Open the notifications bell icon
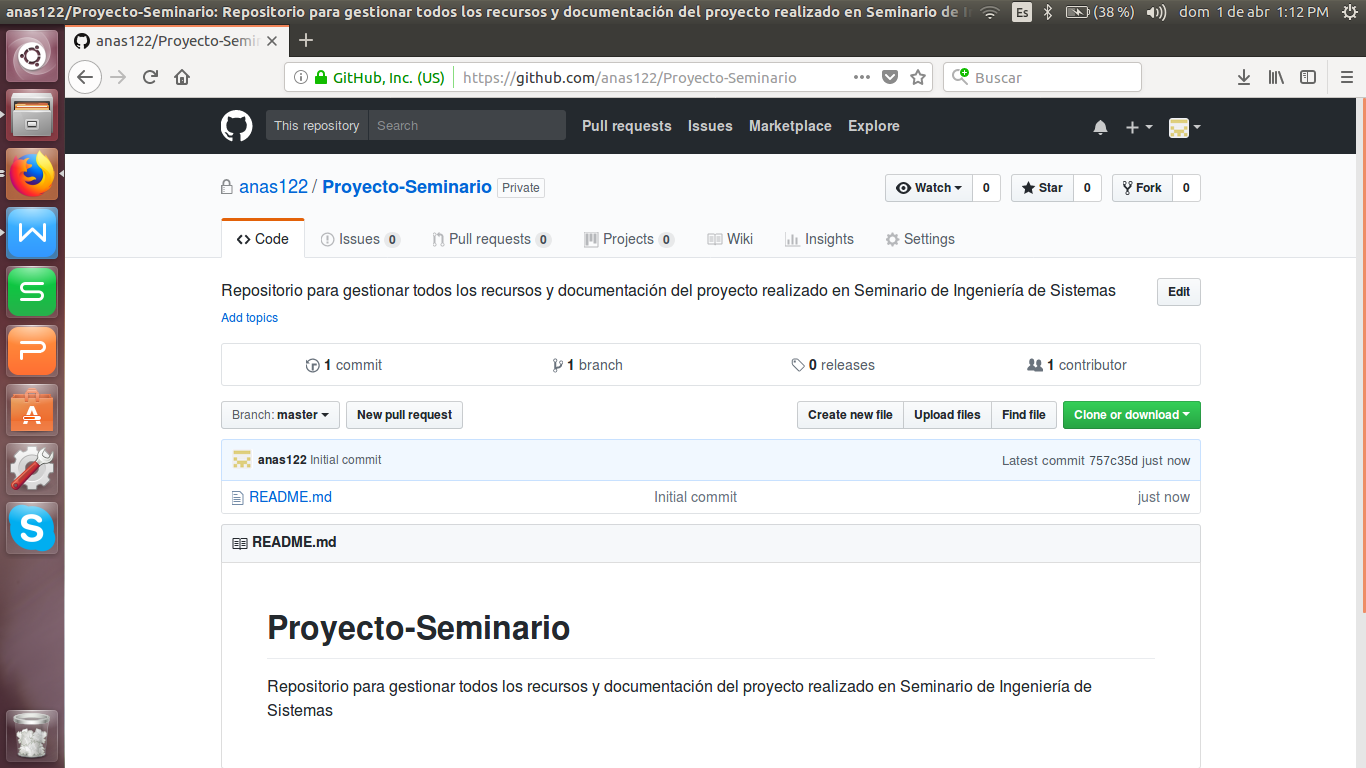This screenshot has height=768, width=1366. point(1100,127)
